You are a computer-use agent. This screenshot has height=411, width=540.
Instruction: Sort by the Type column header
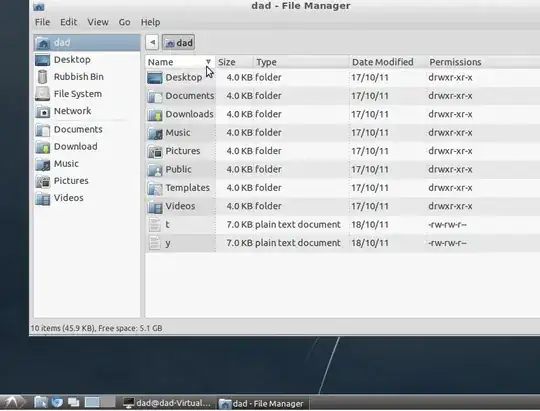(301, 62)
